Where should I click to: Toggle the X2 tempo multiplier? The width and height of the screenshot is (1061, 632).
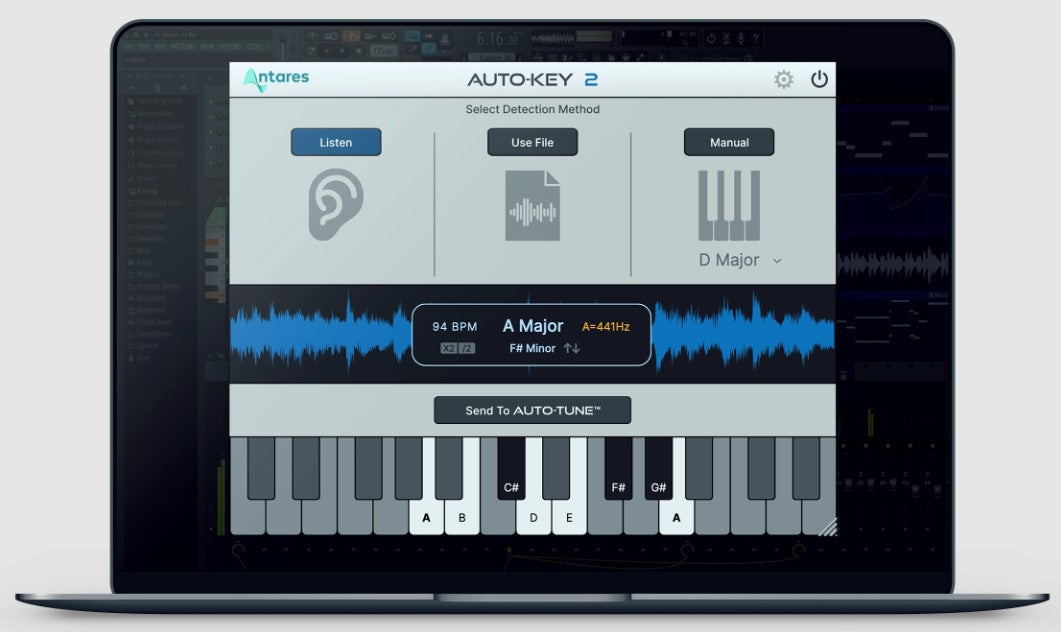click(448, 348)
